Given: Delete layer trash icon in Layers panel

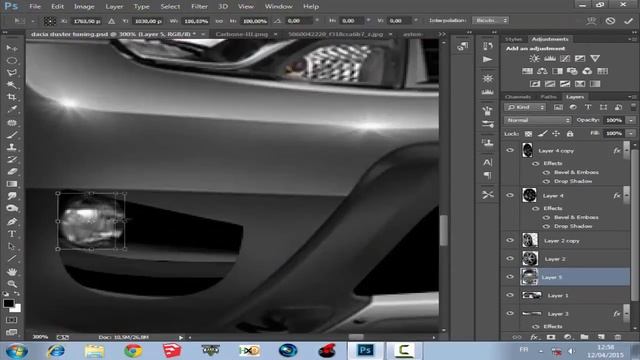Looking at the screenshot, I should coord(618,337).
